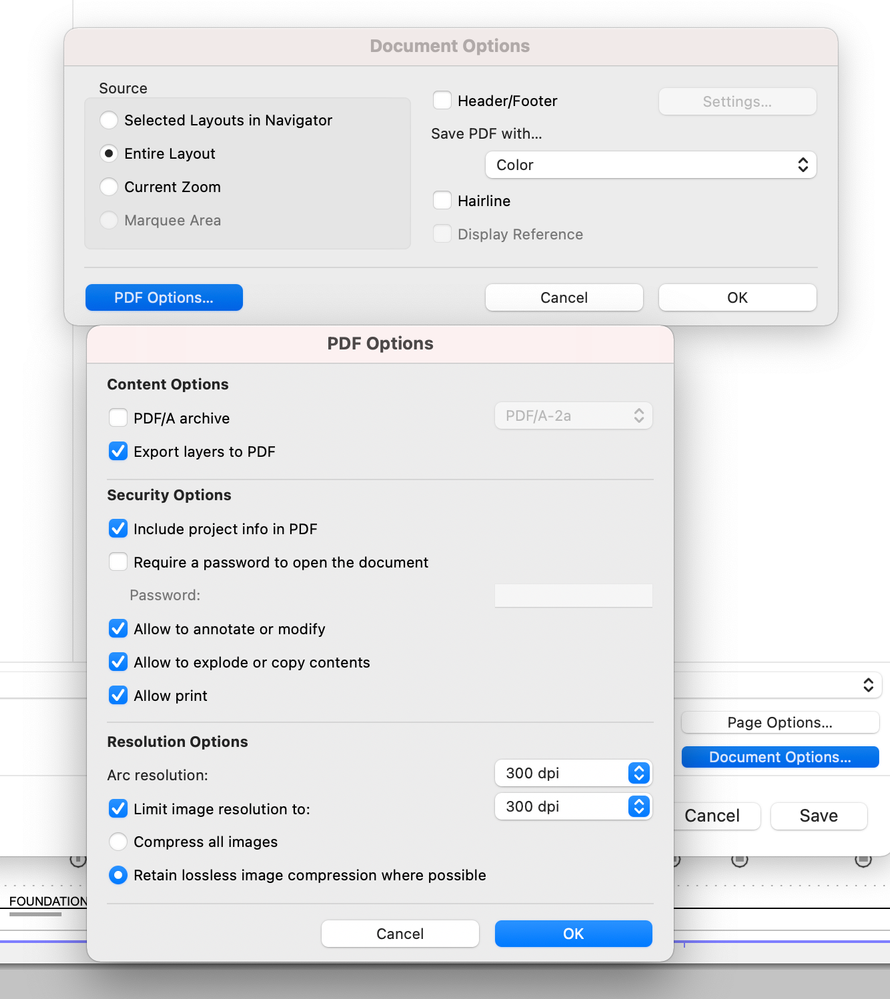Uncheck Export layers to PDF
Screen dimensions: 890x999
point(118,452)
